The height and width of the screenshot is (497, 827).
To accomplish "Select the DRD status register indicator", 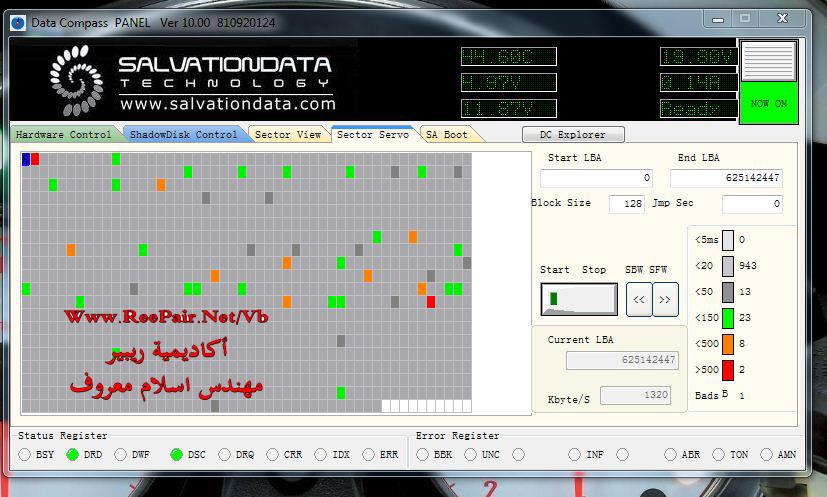I will [73, 455].
